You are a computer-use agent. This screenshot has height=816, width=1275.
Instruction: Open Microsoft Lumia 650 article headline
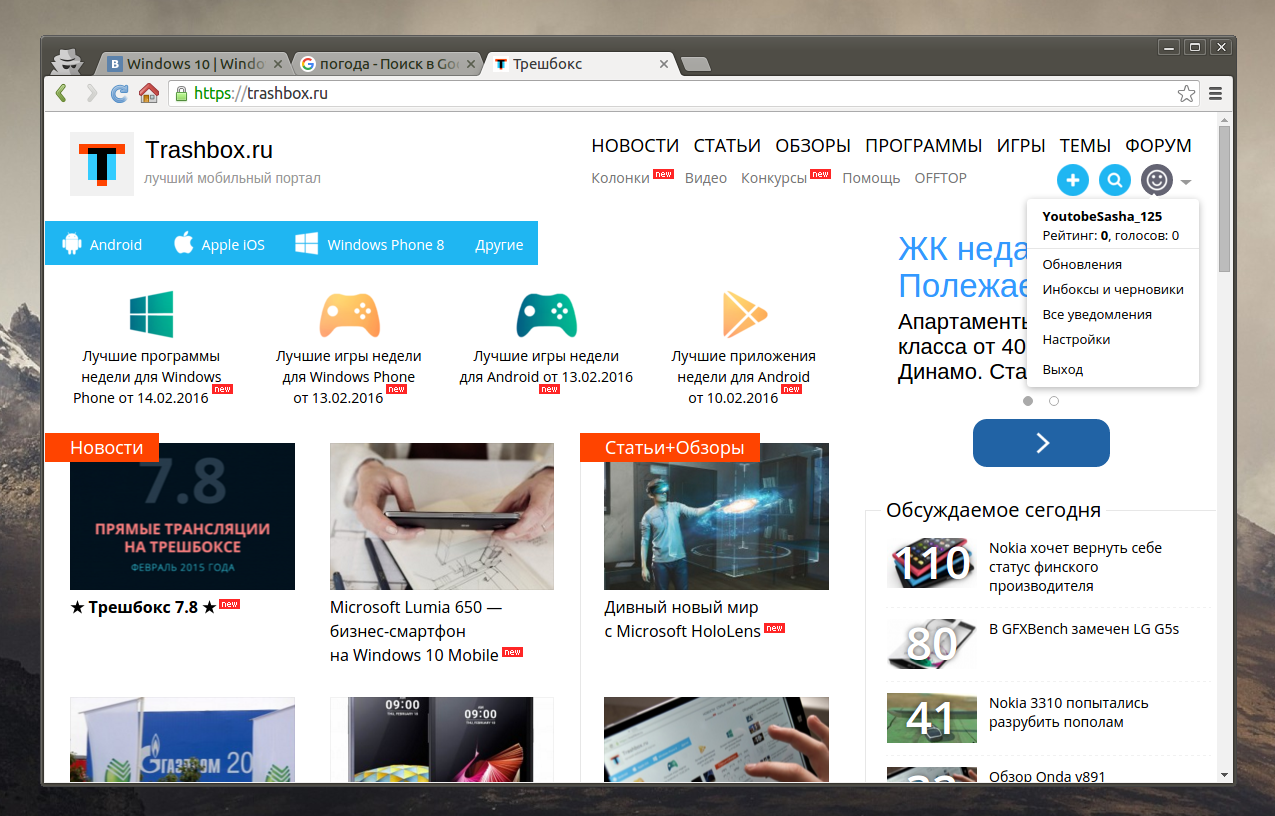click(416, 631)
